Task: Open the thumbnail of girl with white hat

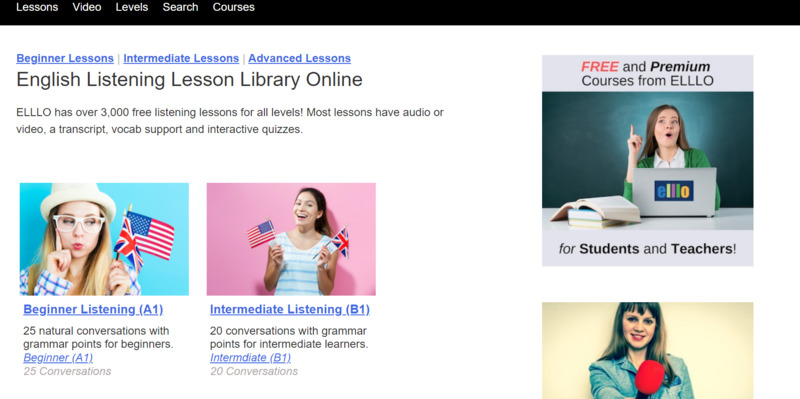Action: pyautogui.click(x=104, y=239)
